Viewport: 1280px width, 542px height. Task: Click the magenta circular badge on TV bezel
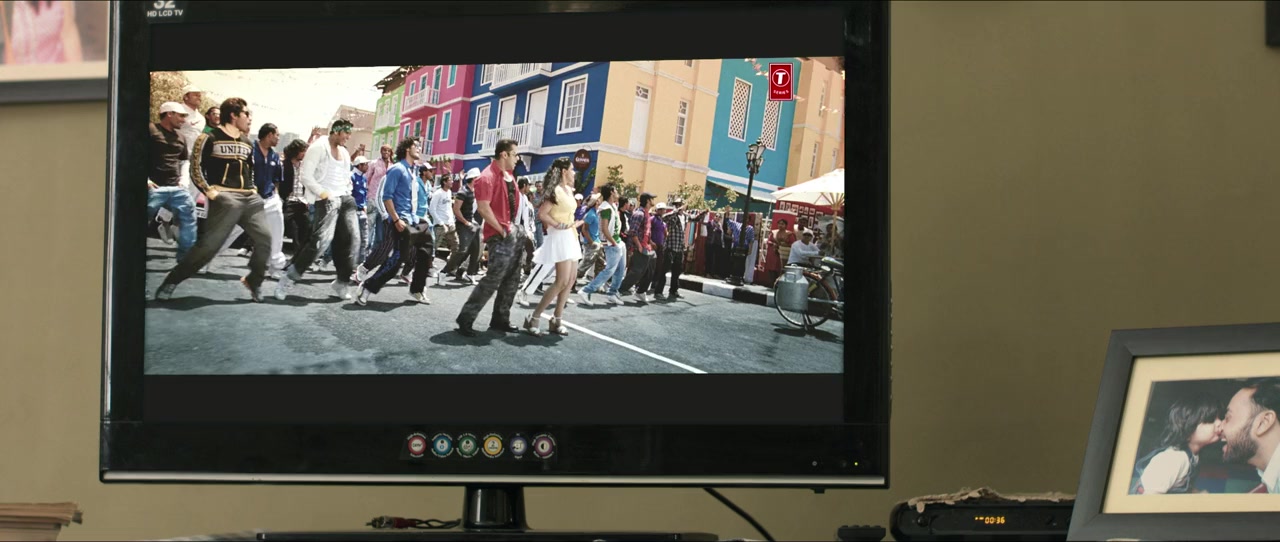(x=543, y=446)
